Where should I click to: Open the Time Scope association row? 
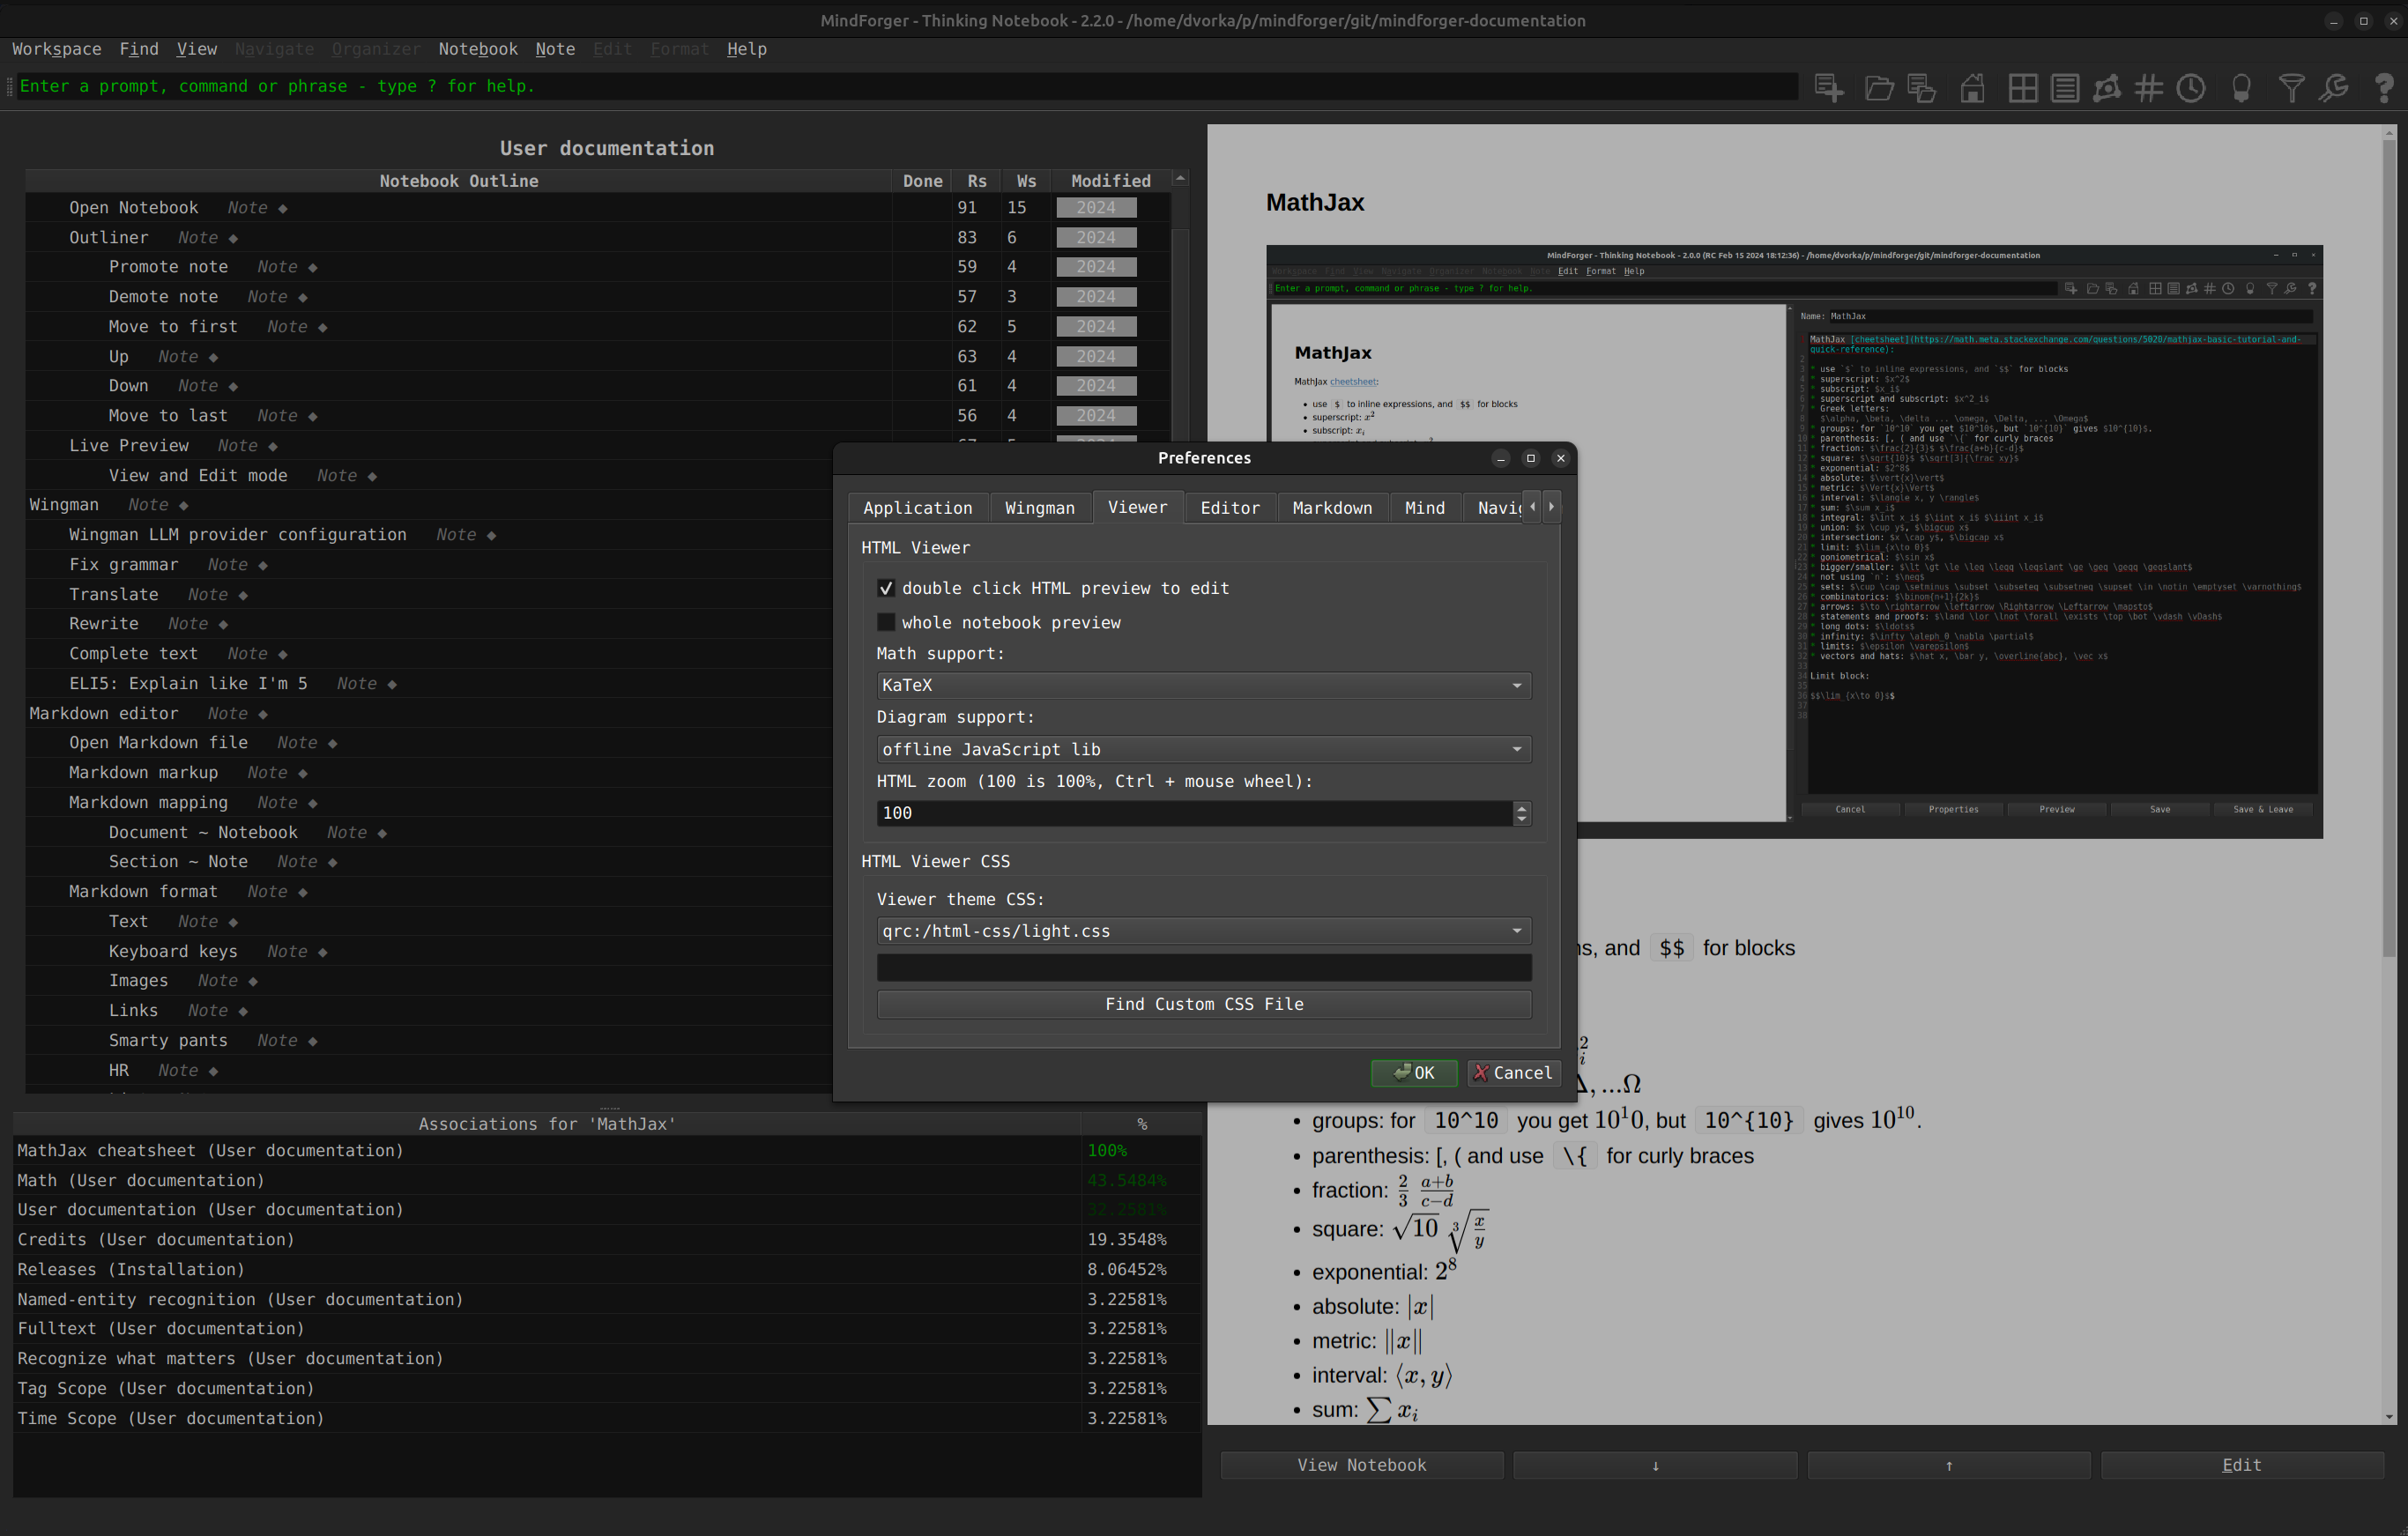click(606, 1419)
